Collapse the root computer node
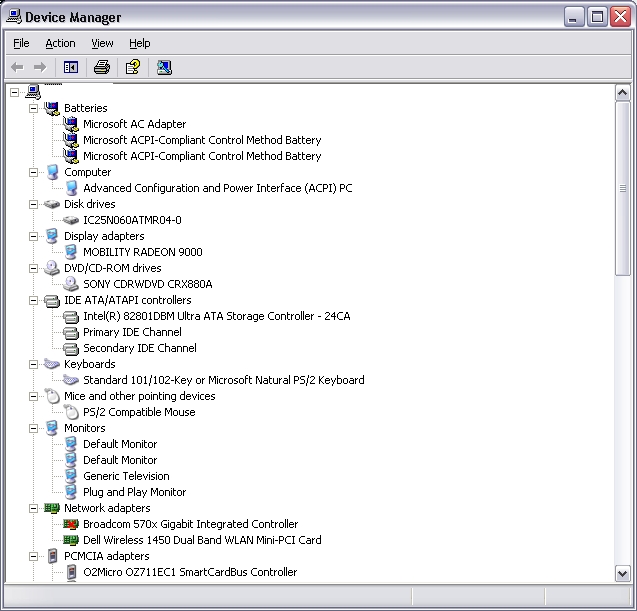Viewport: 637px width, 611px height. pyautogui.click(x=14, y=92)
